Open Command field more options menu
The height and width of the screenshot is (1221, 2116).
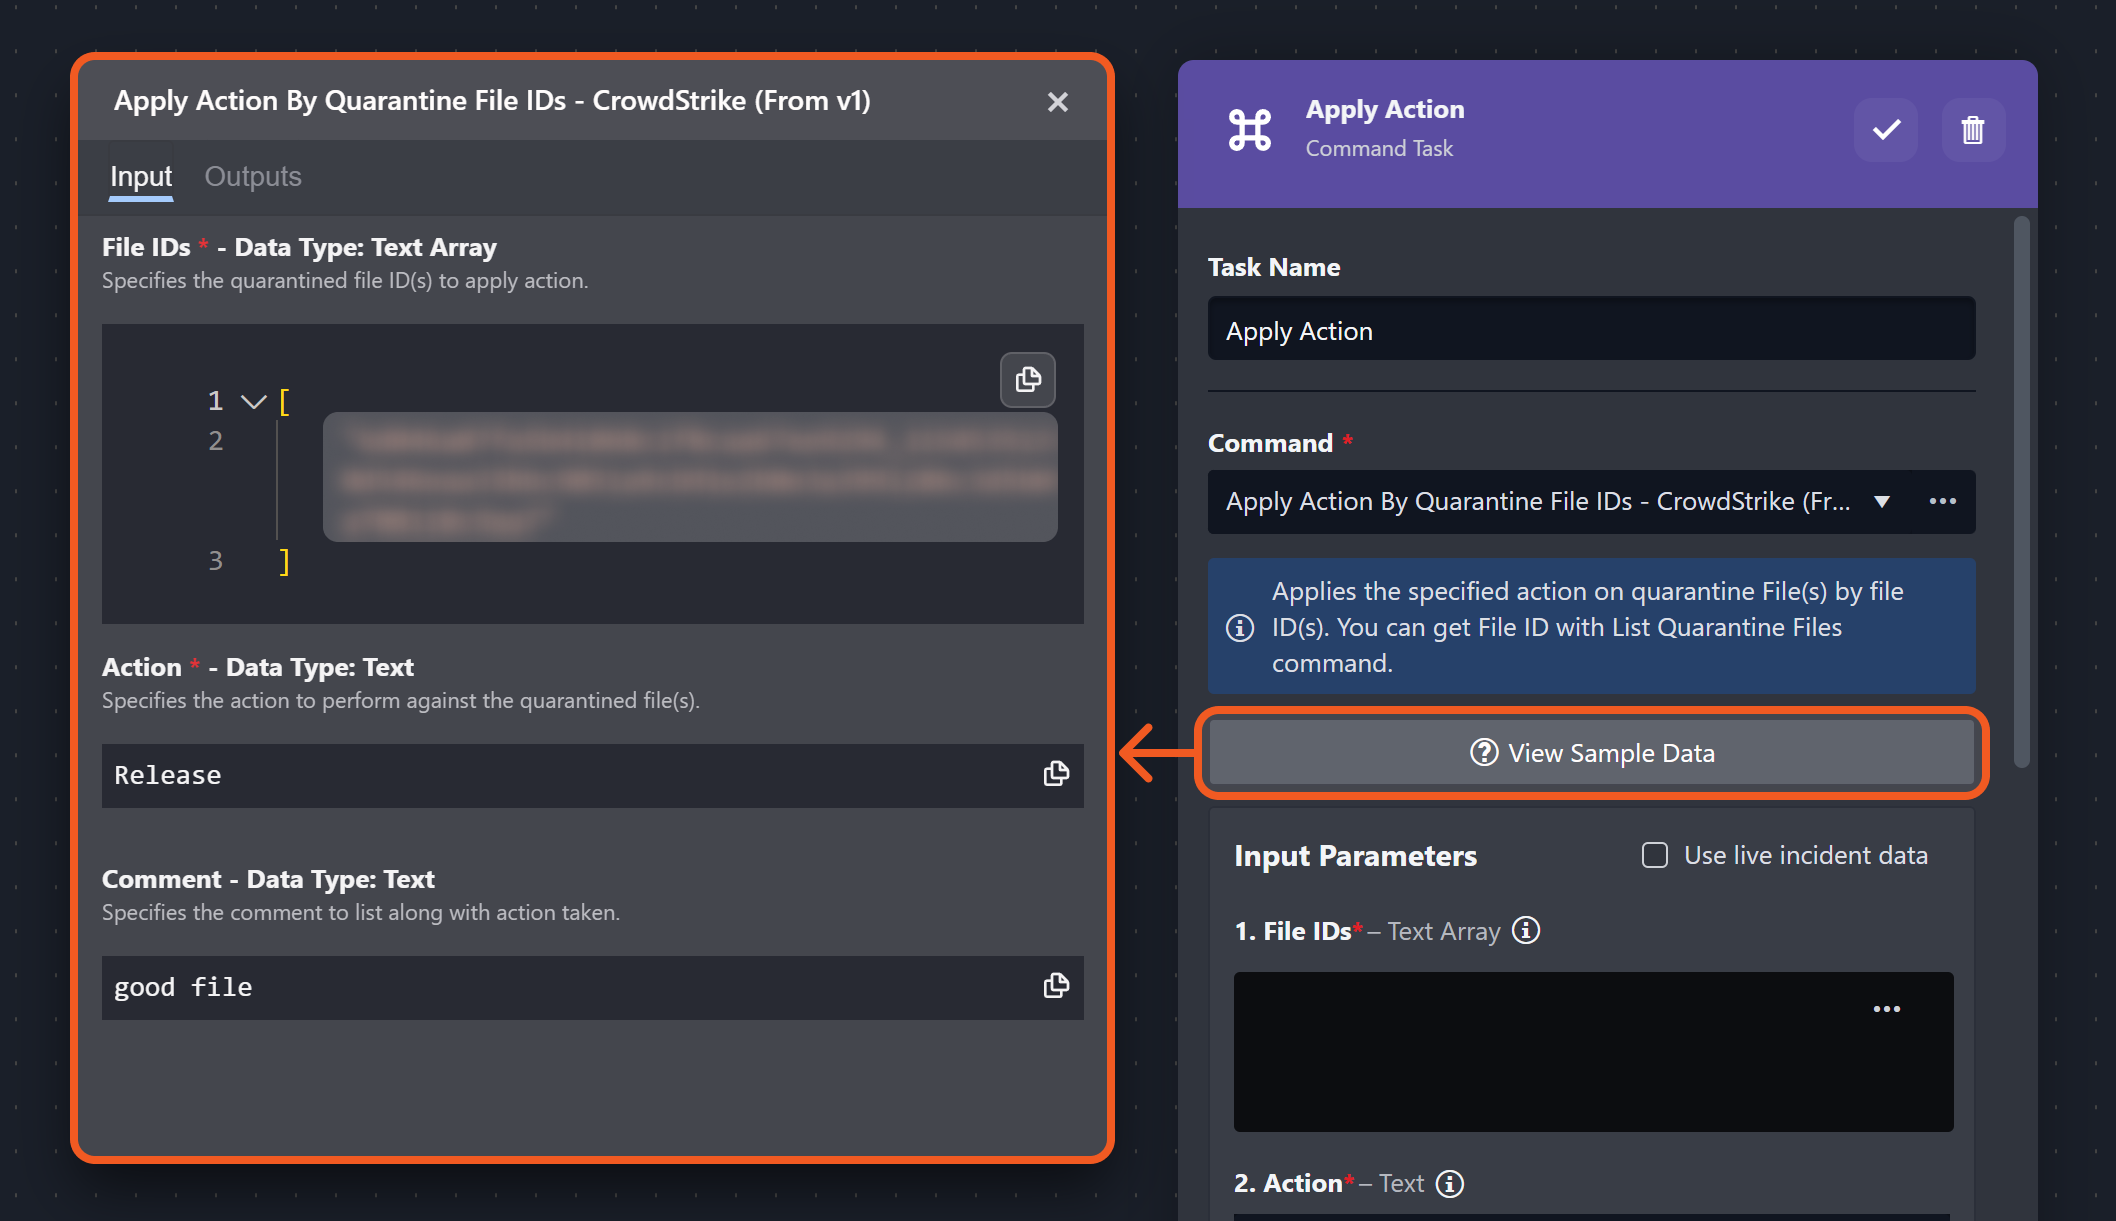click(1943, 502)
